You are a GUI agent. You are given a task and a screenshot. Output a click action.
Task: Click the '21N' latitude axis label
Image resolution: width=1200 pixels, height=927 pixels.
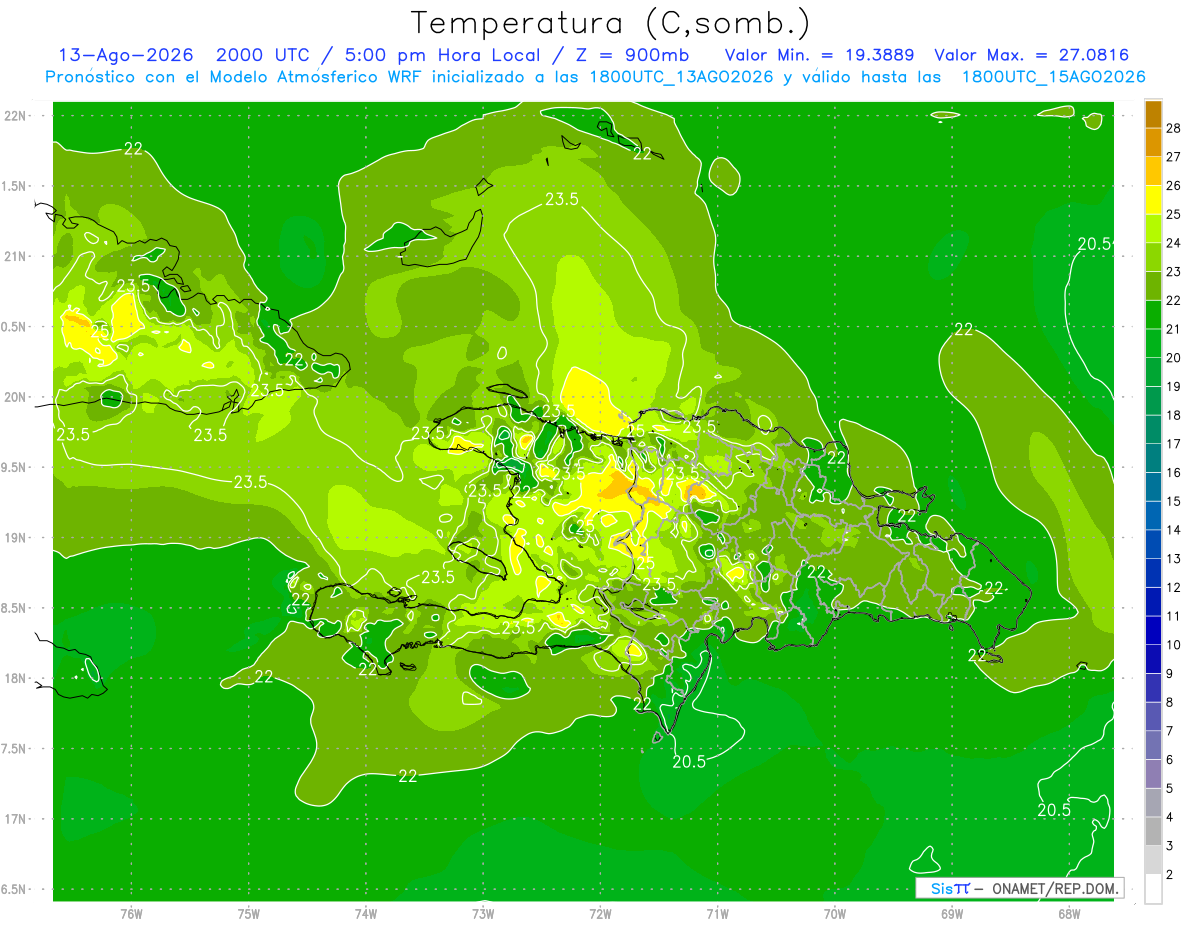coord(15,256)
